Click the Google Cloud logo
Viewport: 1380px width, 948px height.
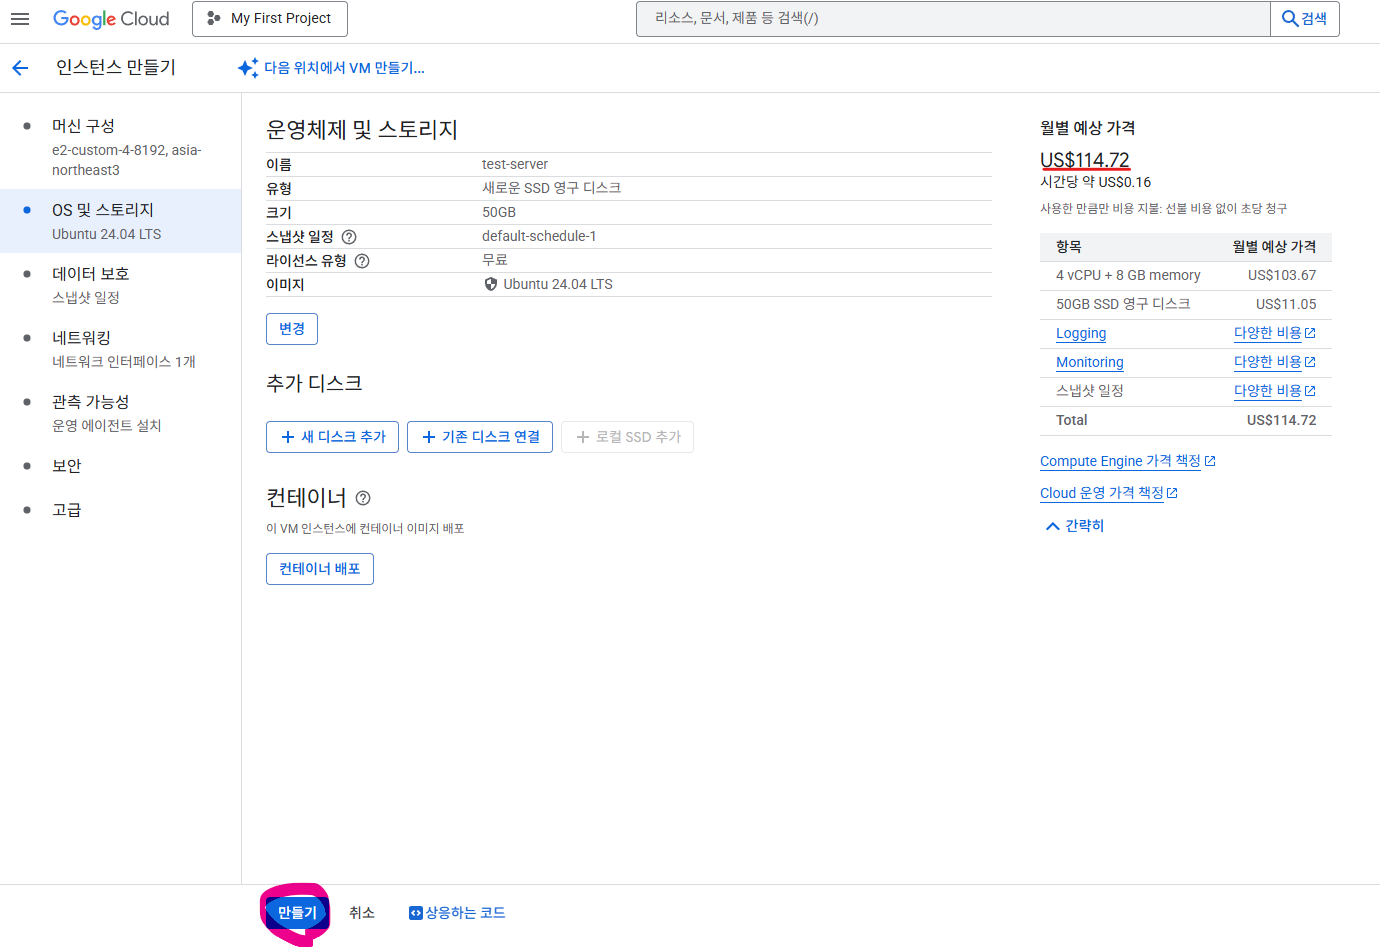point(111,19)
